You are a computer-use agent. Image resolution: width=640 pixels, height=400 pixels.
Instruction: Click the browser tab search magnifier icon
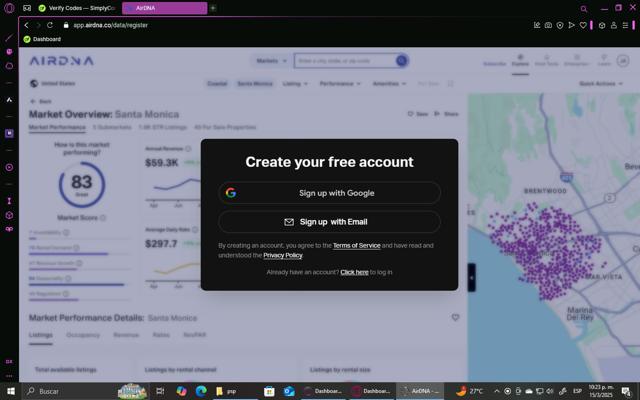click(x=584, y=9)
